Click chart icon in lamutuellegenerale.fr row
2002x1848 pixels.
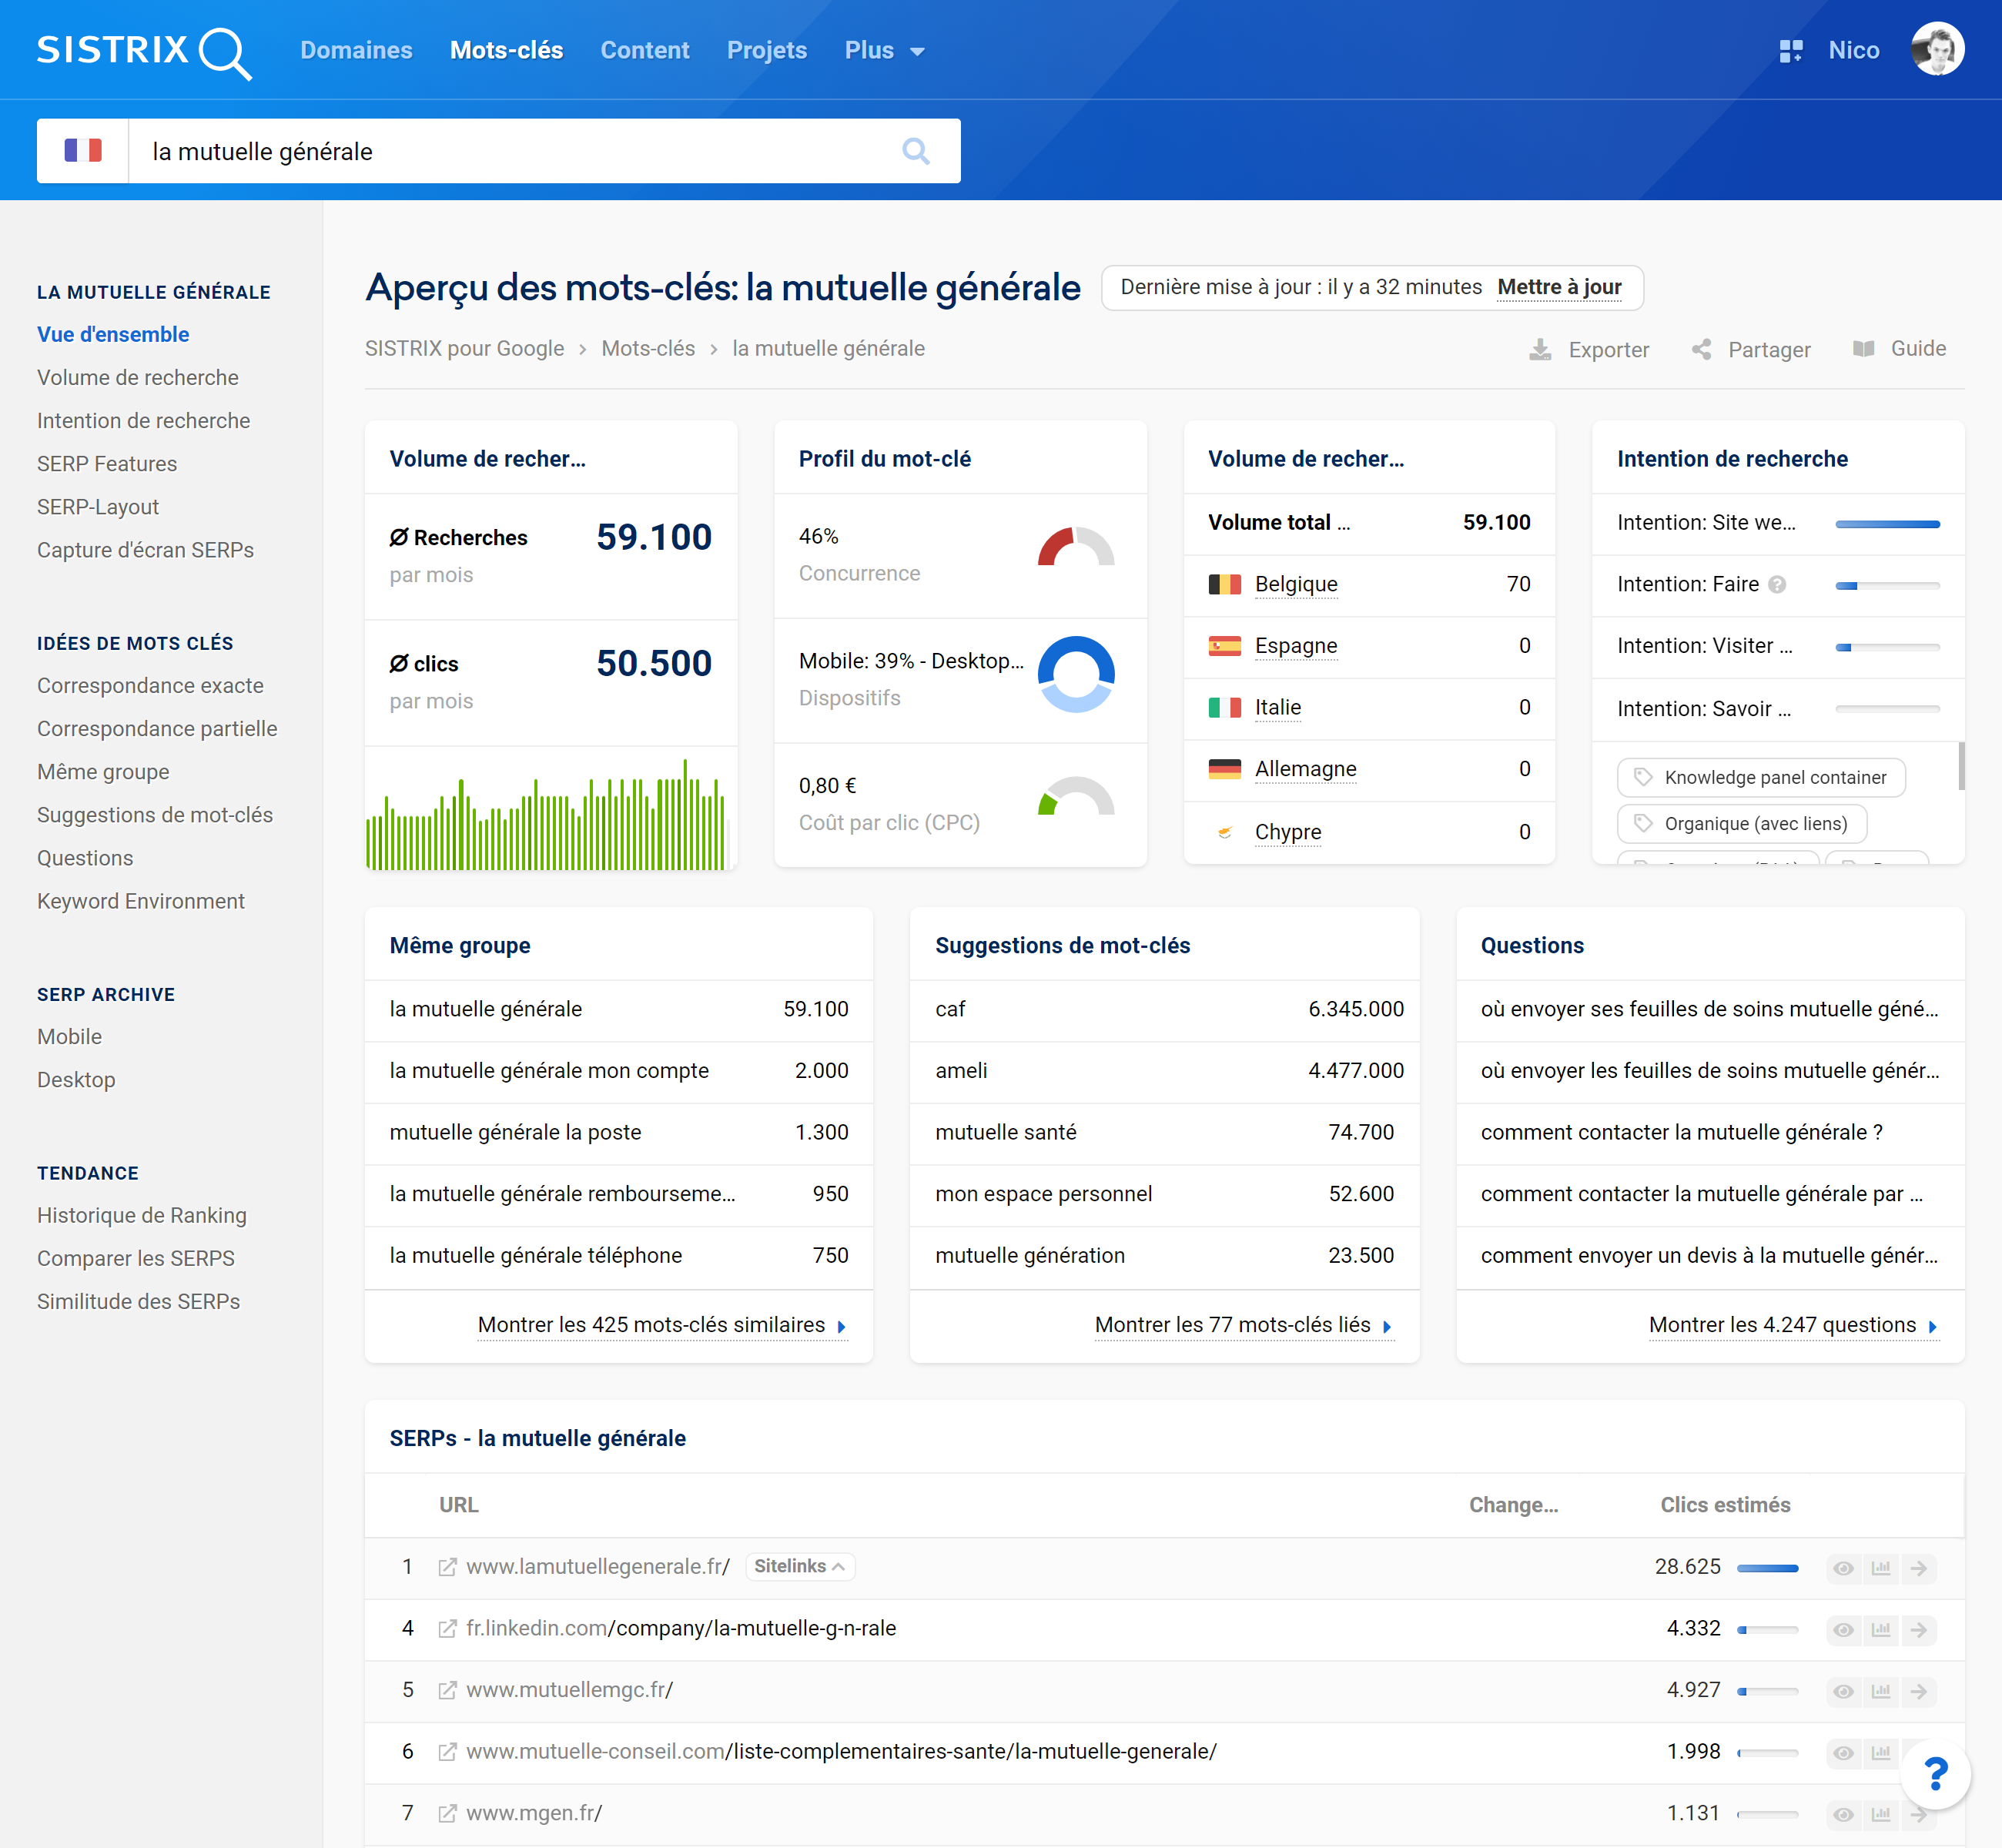(1881, 1568)
